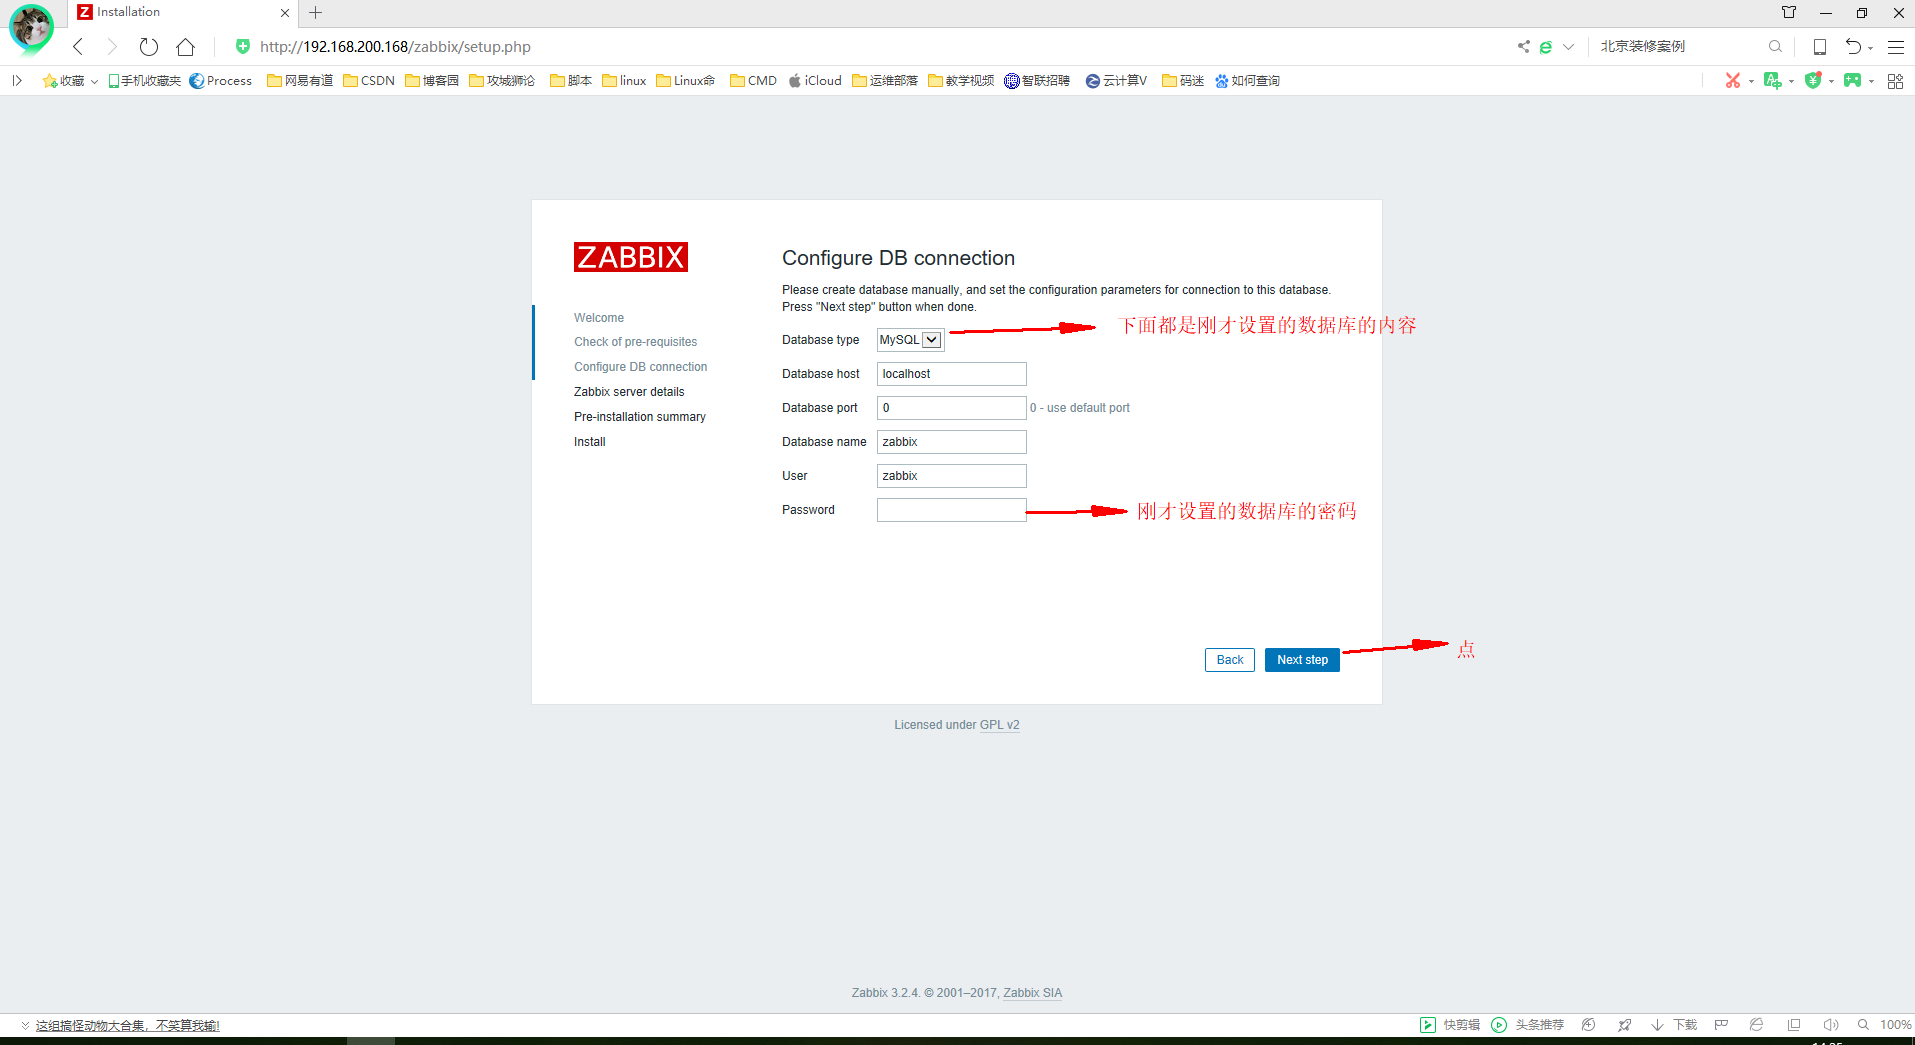Open mobile view tablet icon
The width and height of the screenshot is (1915, 1045).
(x=1820, y=47)
